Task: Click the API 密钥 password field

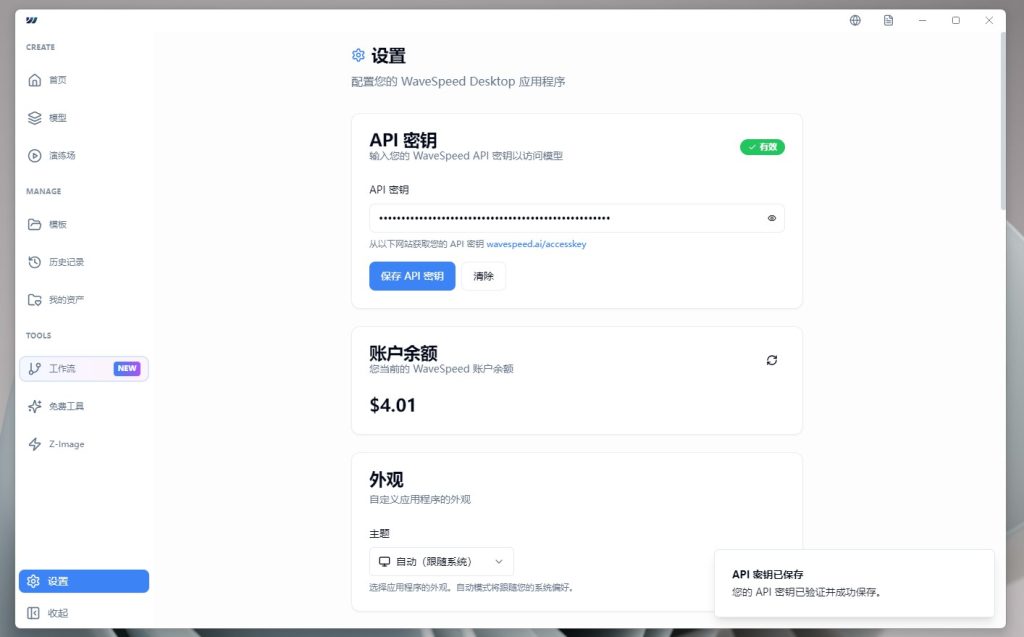Action: tap(577, 218)
